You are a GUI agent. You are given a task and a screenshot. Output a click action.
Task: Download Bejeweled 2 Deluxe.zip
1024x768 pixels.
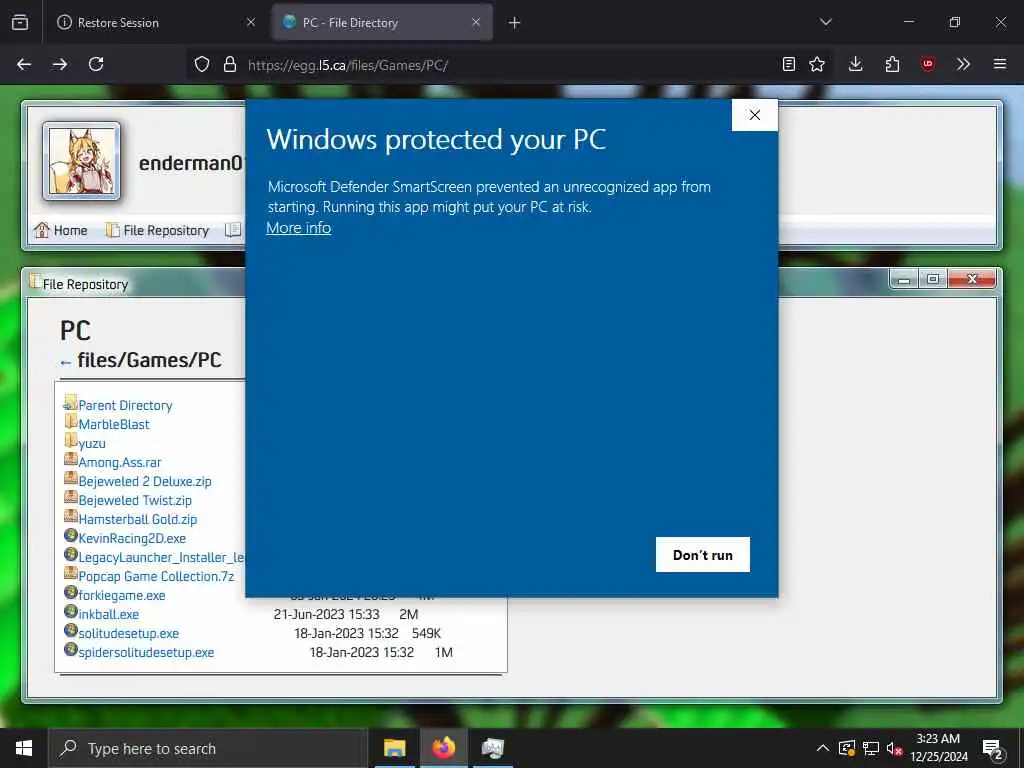pos(145,481)
